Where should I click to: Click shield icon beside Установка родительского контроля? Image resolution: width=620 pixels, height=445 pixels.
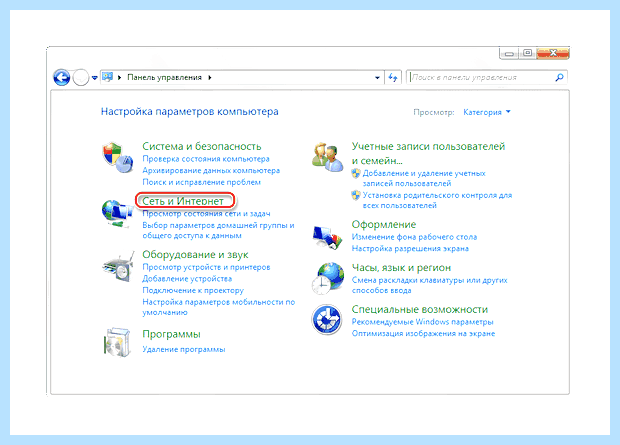356,195
